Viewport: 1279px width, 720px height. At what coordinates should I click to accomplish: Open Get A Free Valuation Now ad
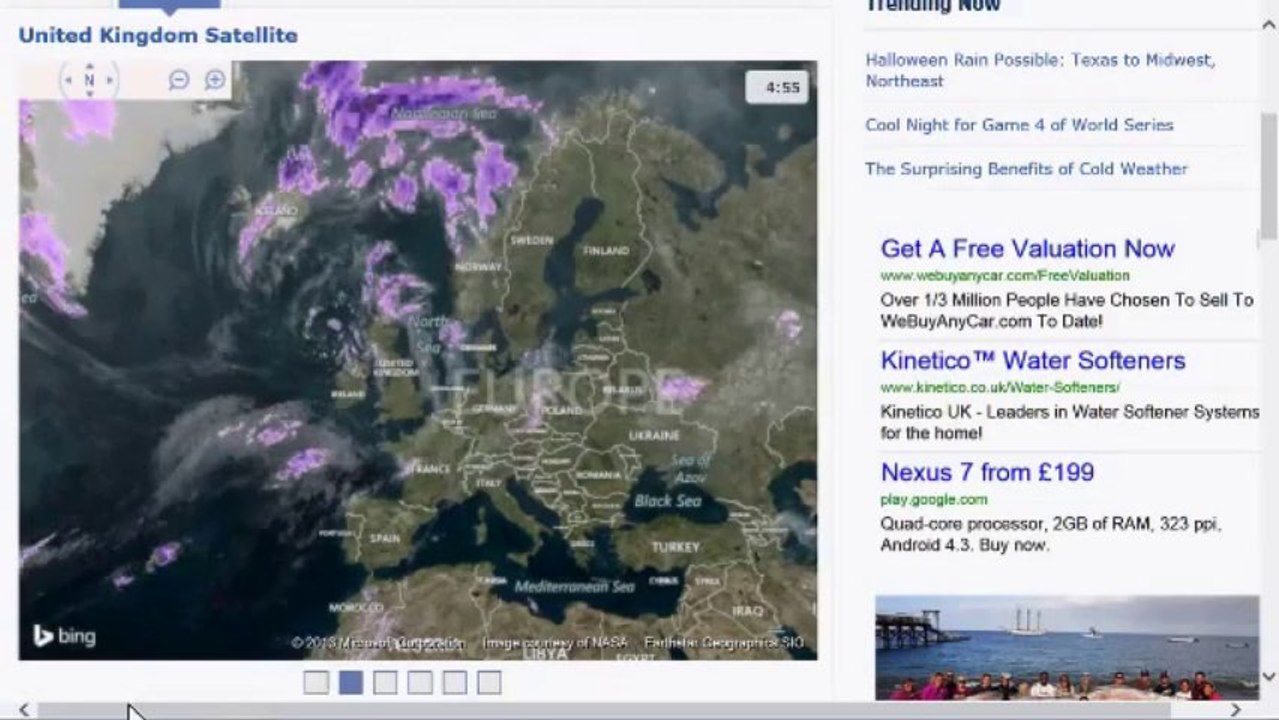[1027, 248]
